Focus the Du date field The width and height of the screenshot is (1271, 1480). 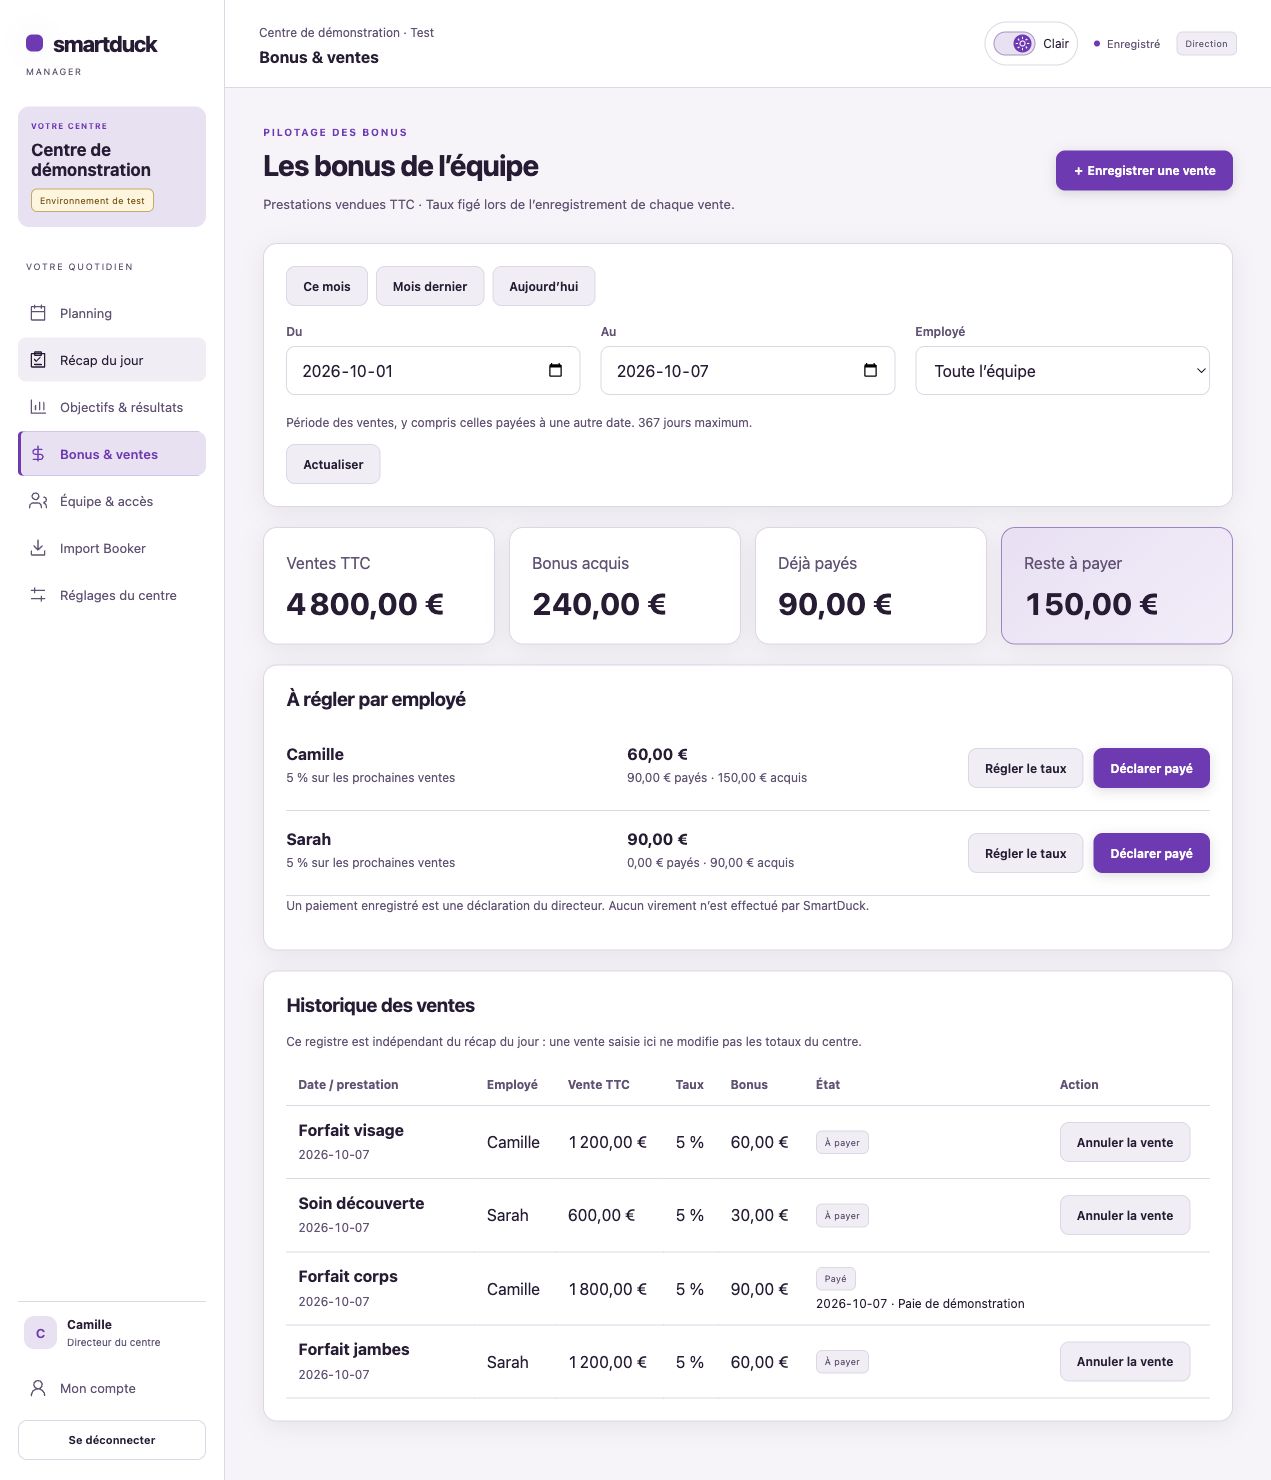pos(433,371)
